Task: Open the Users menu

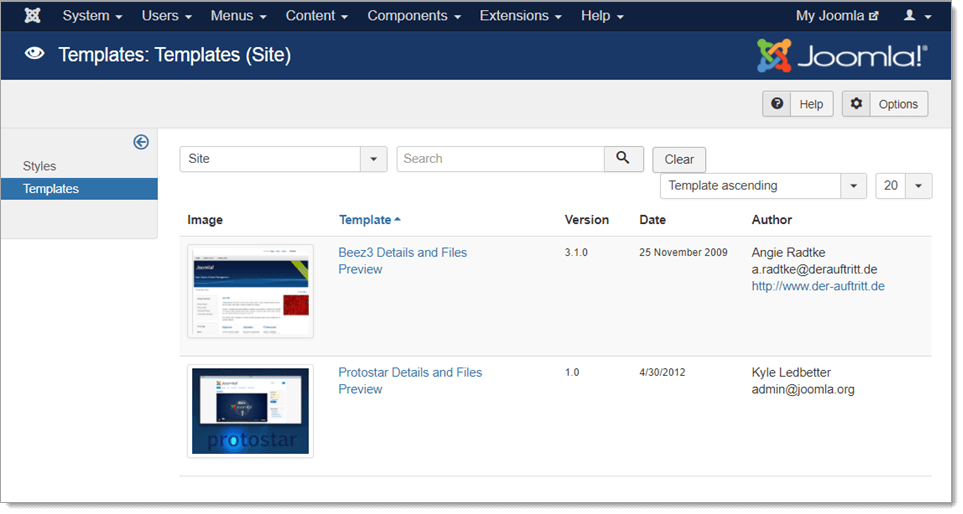Action: tap(166, 16)
